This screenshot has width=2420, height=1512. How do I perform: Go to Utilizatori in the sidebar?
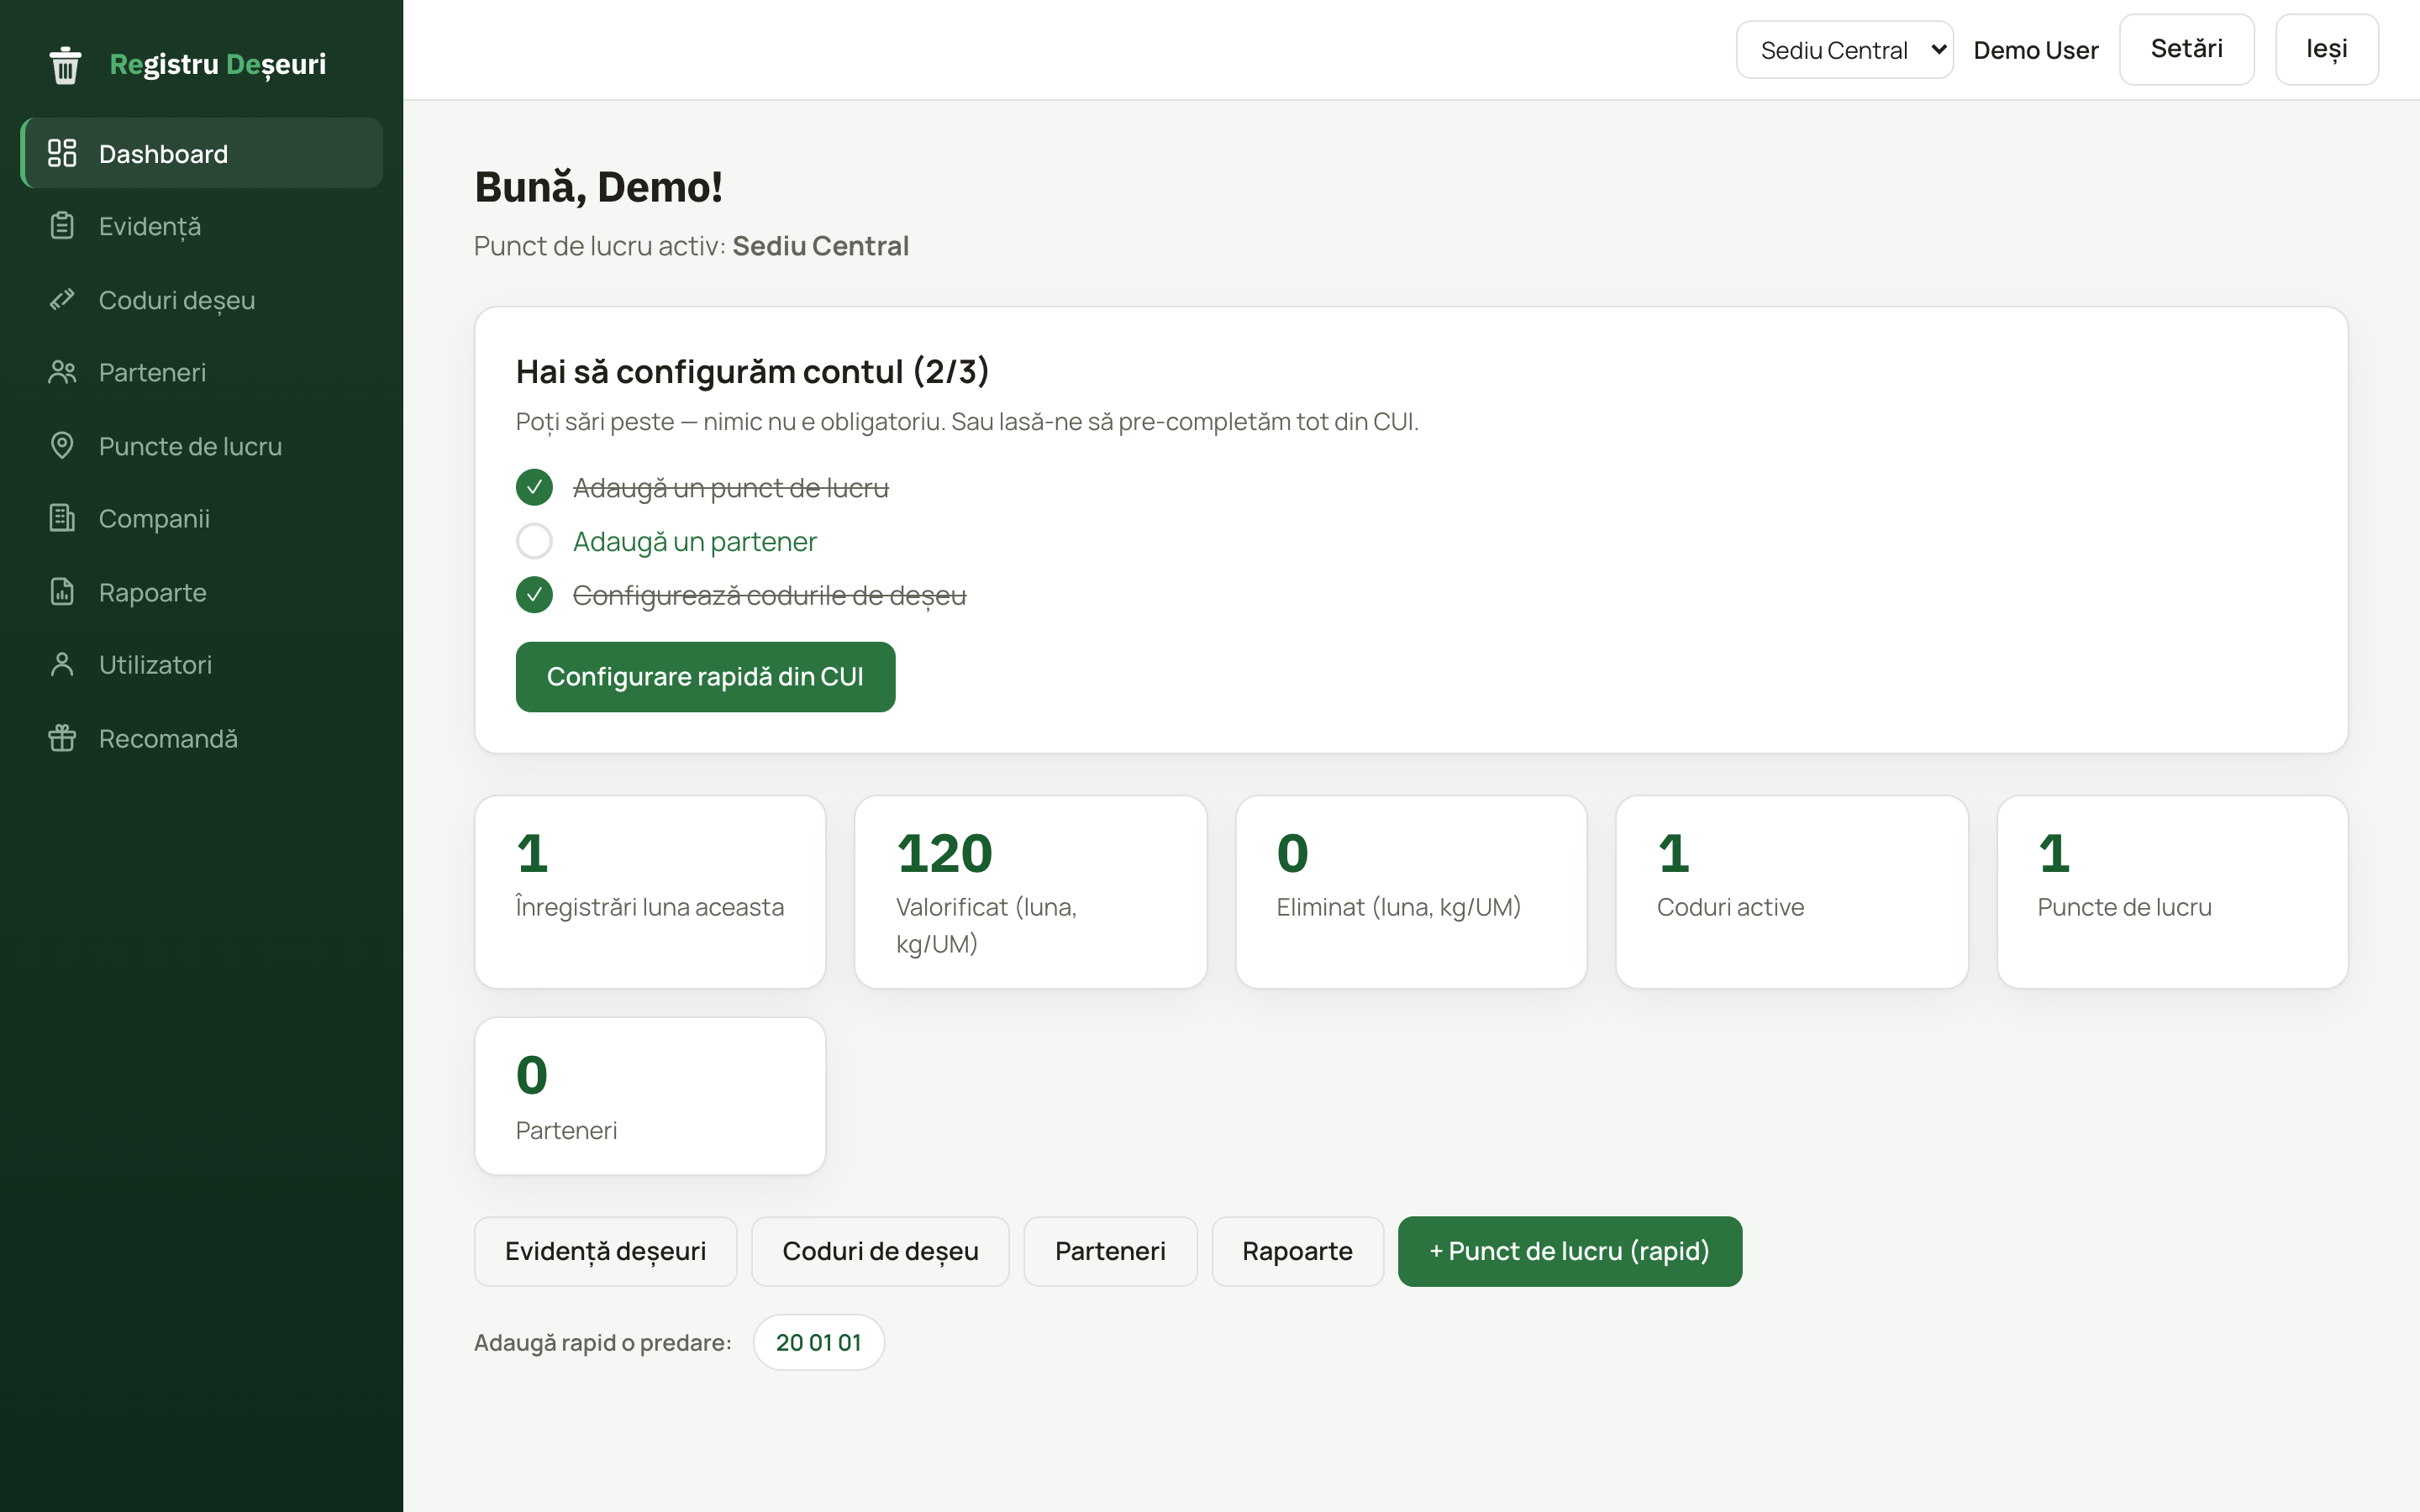[x=202, y=664]
